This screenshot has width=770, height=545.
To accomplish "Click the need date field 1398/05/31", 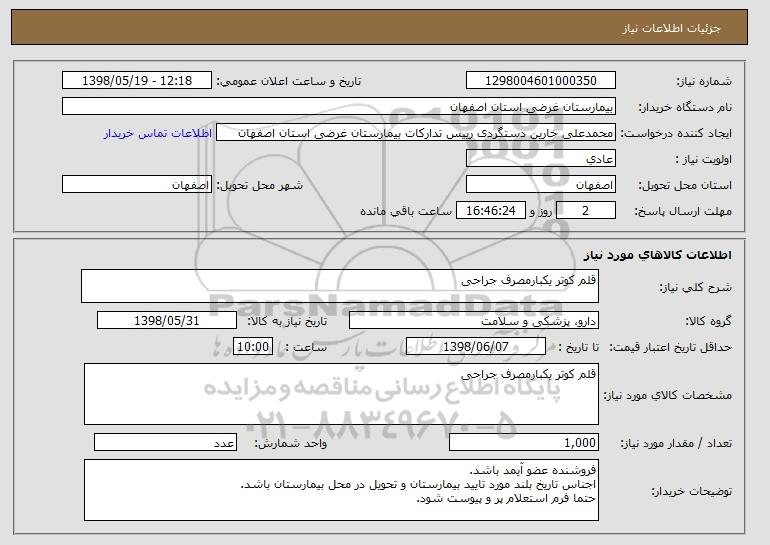I will (167, 321).
